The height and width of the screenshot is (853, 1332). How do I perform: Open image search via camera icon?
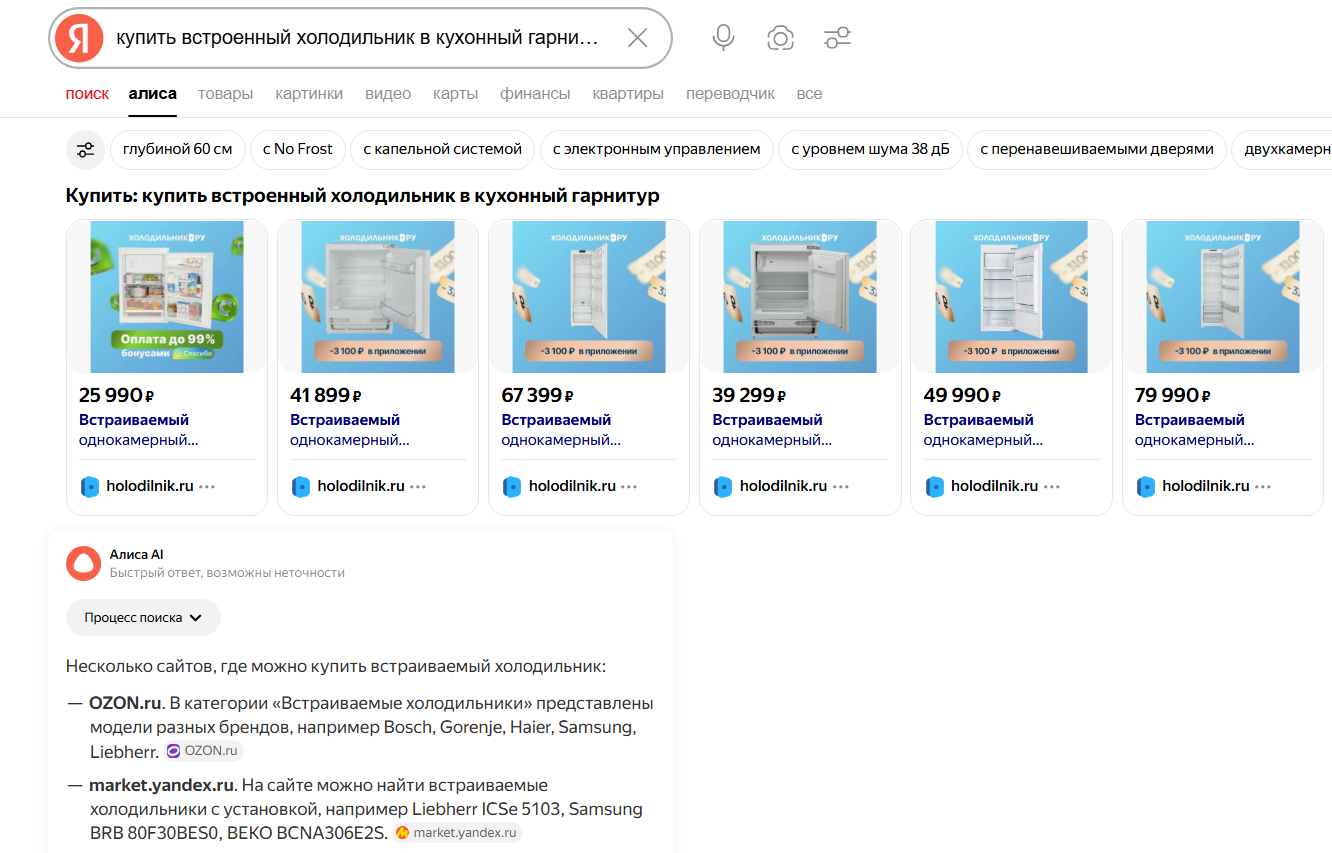pyautogui.click(x=780, y=38)
